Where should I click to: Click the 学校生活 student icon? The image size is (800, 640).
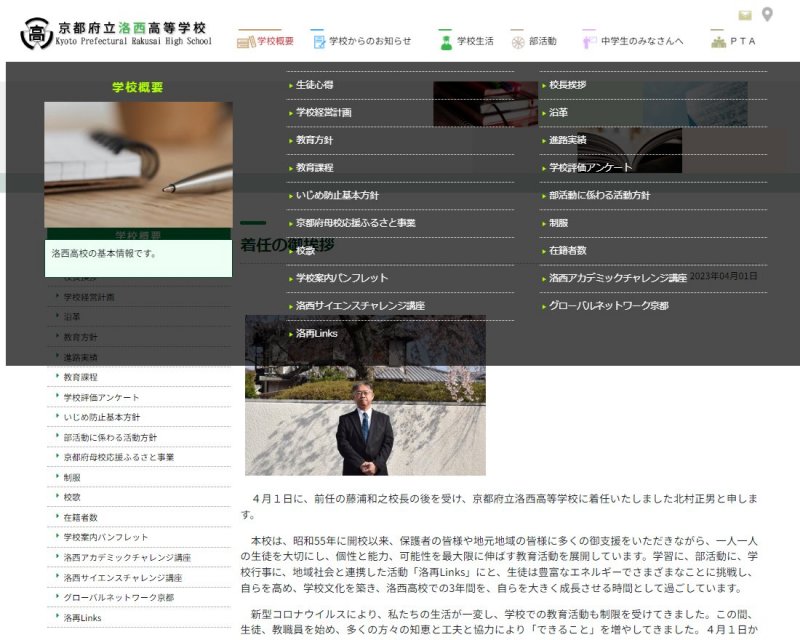446,41
